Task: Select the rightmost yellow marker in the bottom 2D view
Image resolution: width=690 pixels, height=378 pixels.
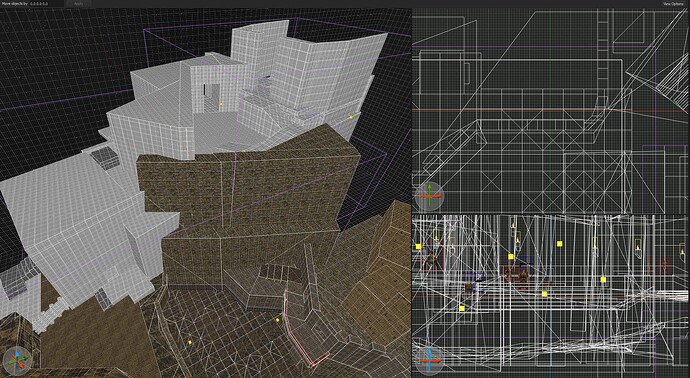Action: click(603, 279)
